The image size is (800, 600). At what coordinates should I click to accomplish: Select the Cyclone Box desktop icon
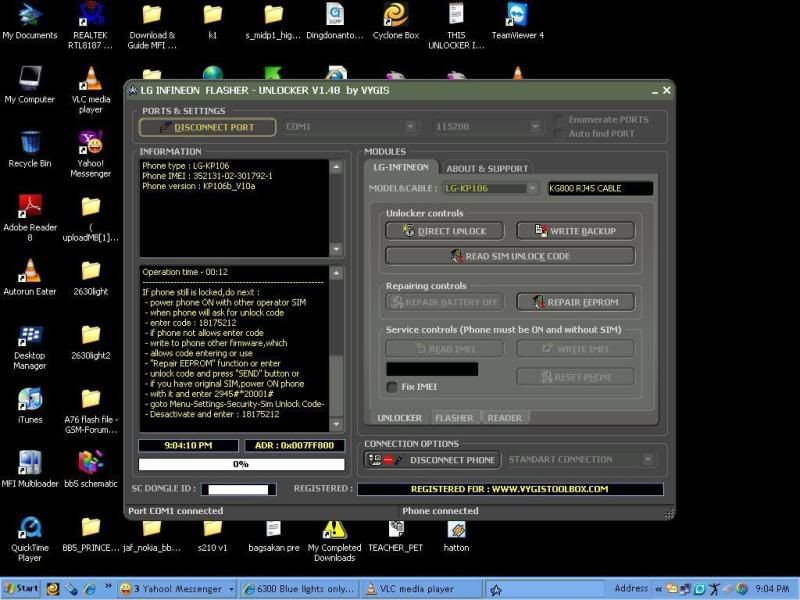point(395,21)
